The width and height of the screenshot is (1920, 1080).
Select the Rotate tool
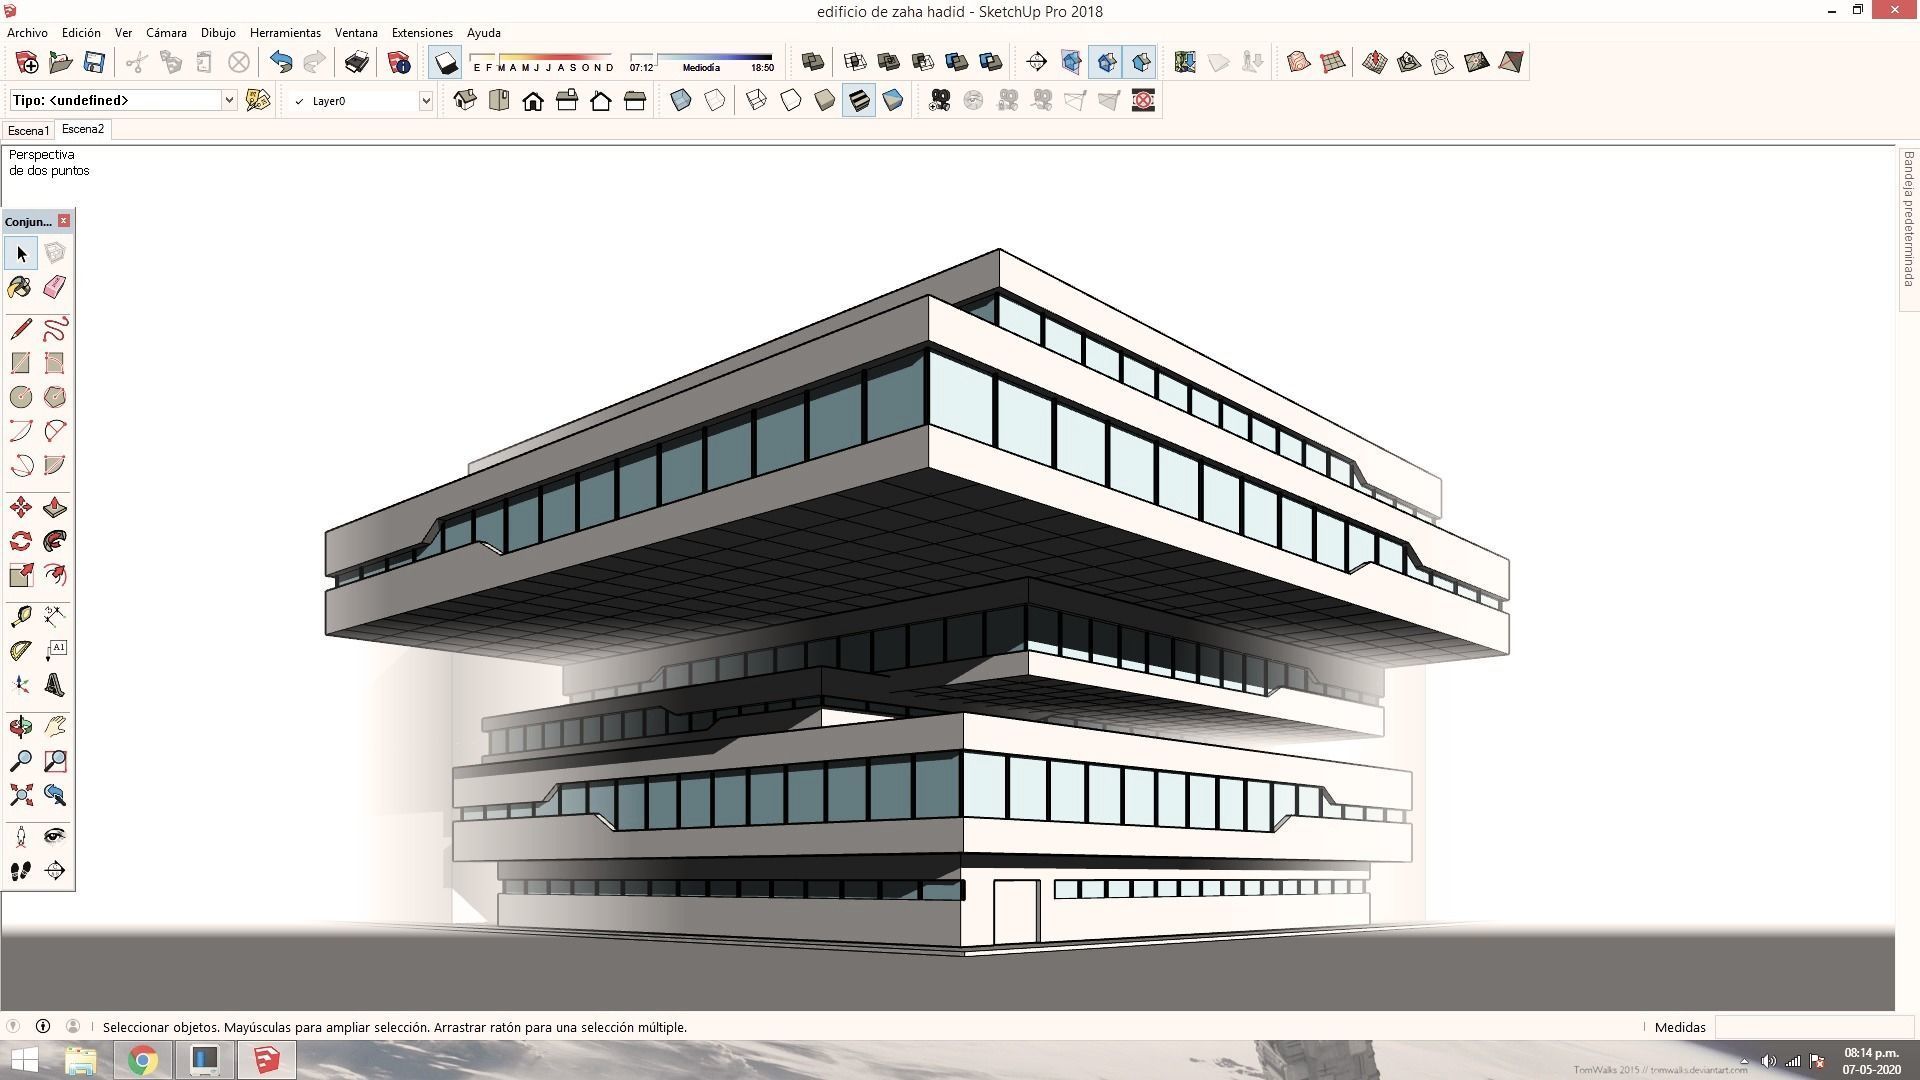(21, 542)
